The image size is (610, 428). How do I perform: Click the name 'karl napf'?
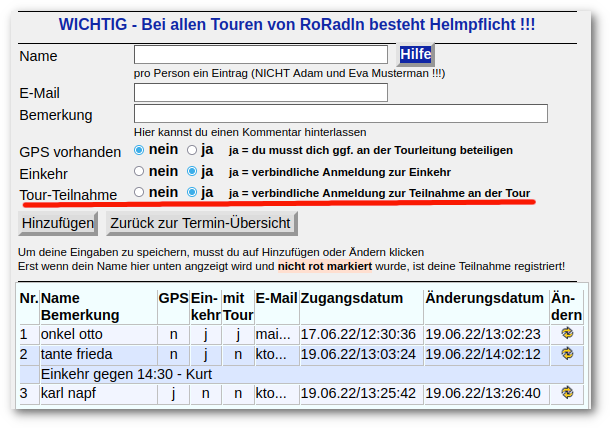pyautogui.click(x=68, y=393)
